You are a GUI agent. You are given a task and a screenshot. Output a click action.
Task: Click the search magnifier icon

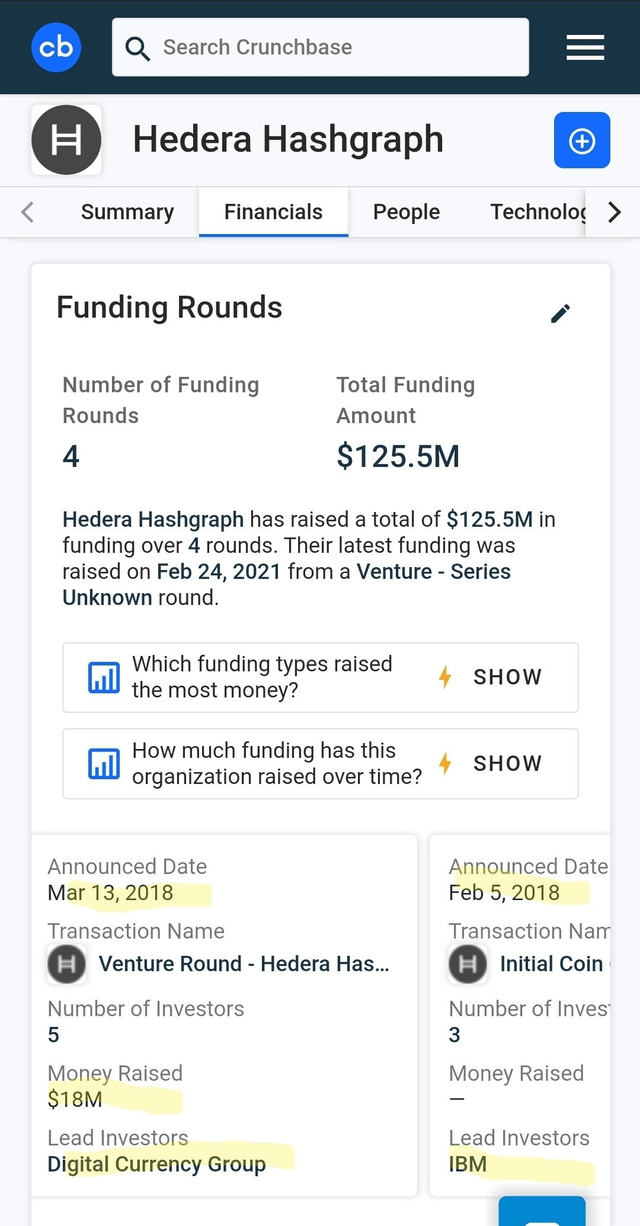tap(138, 48)
